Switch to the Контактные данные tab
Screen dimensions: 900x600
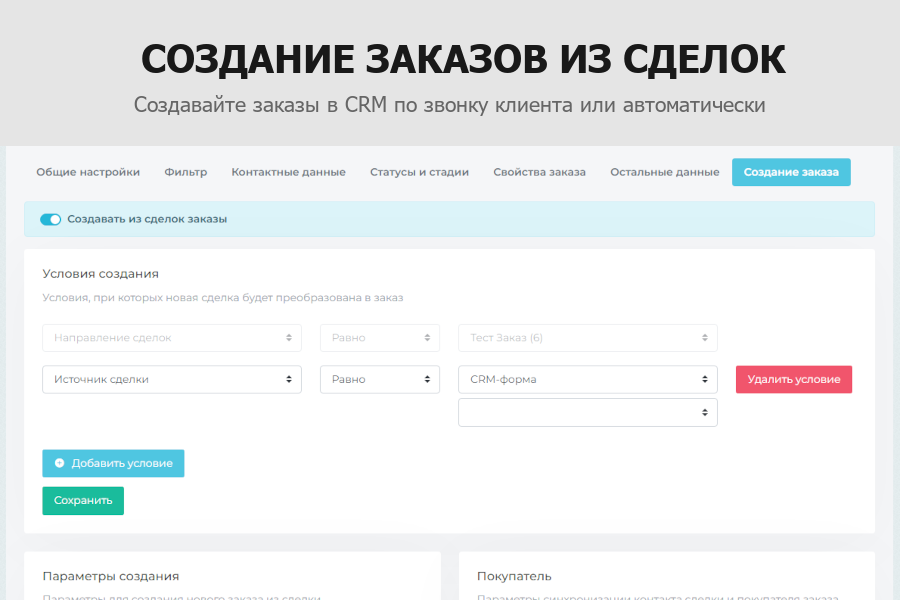[x=288, y=171]
